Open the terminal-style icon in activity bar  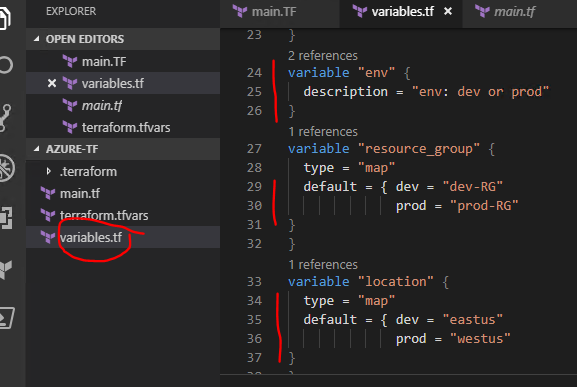7,318
